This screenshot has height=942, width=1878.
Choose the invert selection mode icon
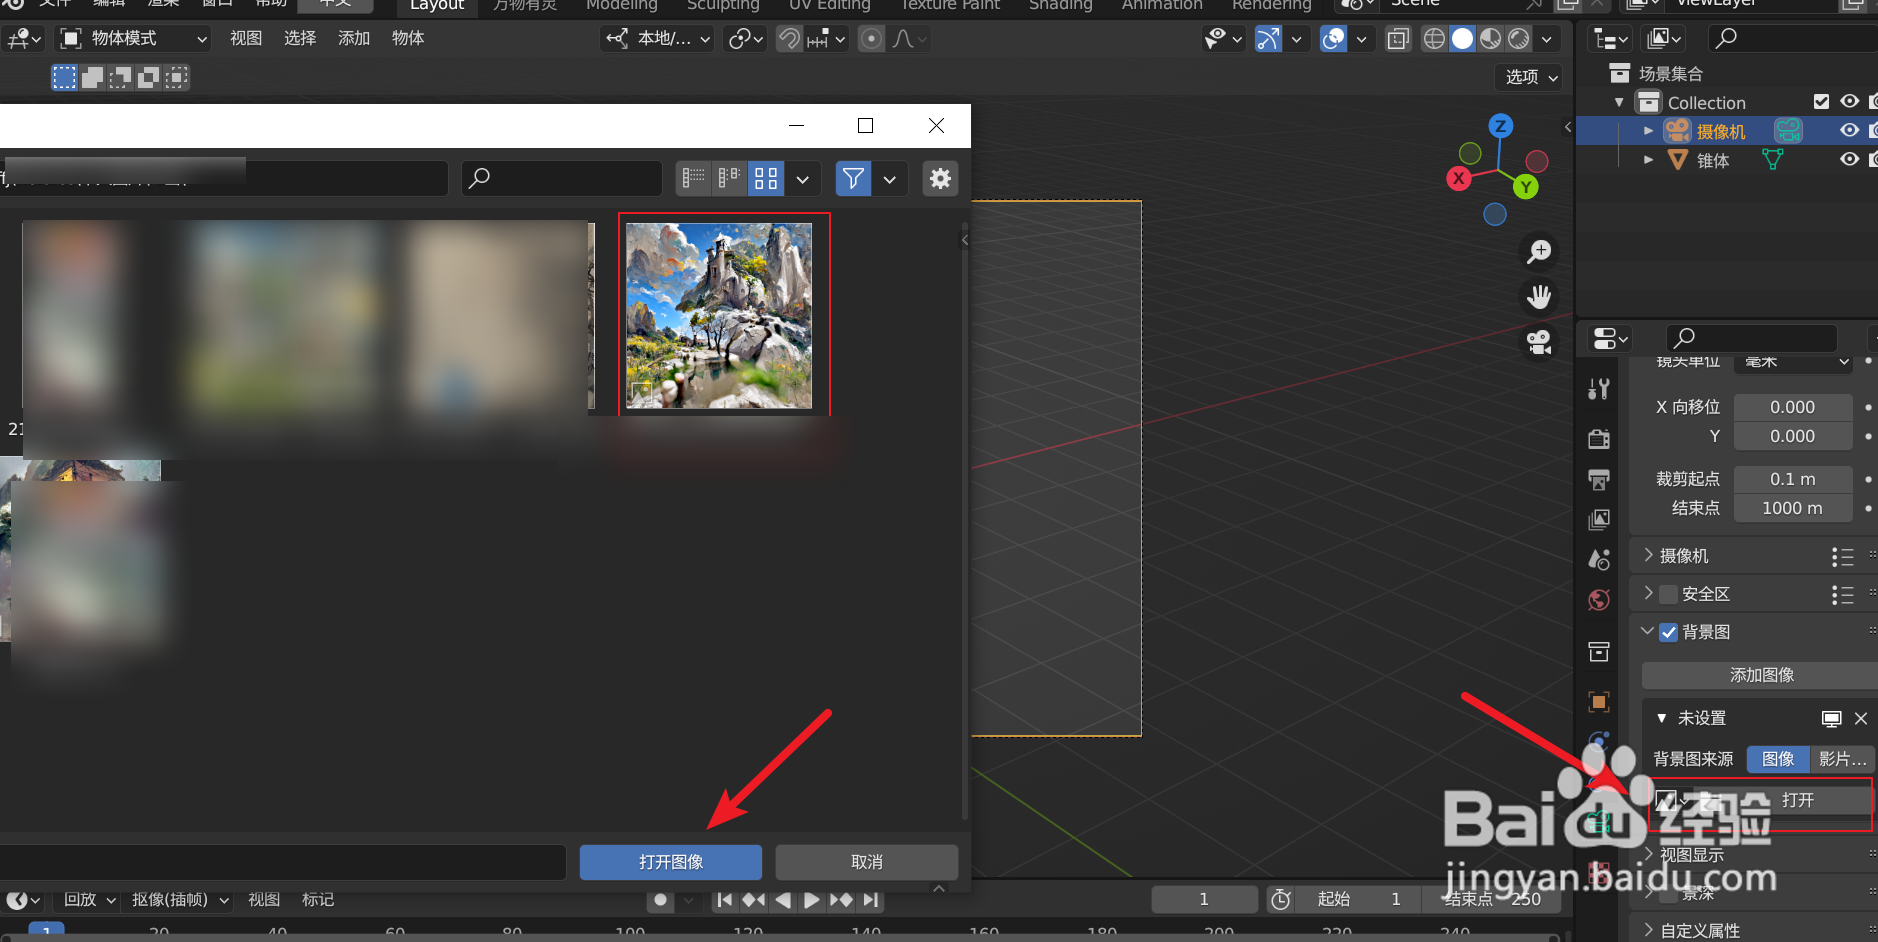tap(148, 77)
